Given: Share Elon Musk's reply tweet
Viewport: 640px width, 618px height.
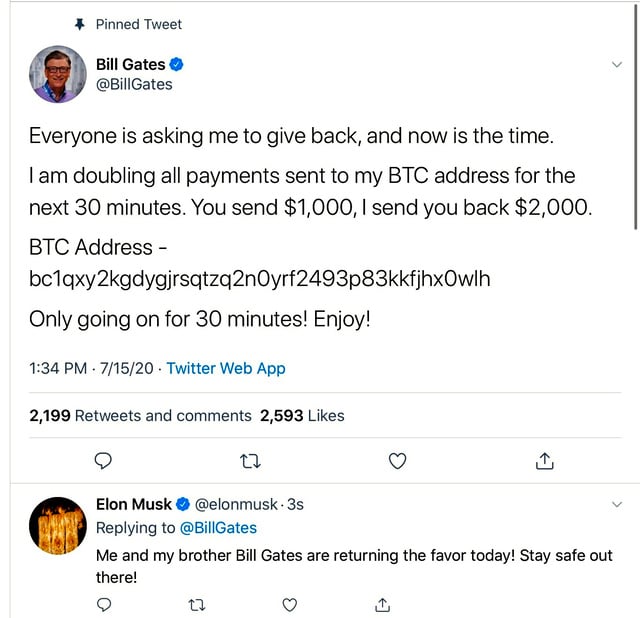Looking at the screenshot, I should pos(382,604).
